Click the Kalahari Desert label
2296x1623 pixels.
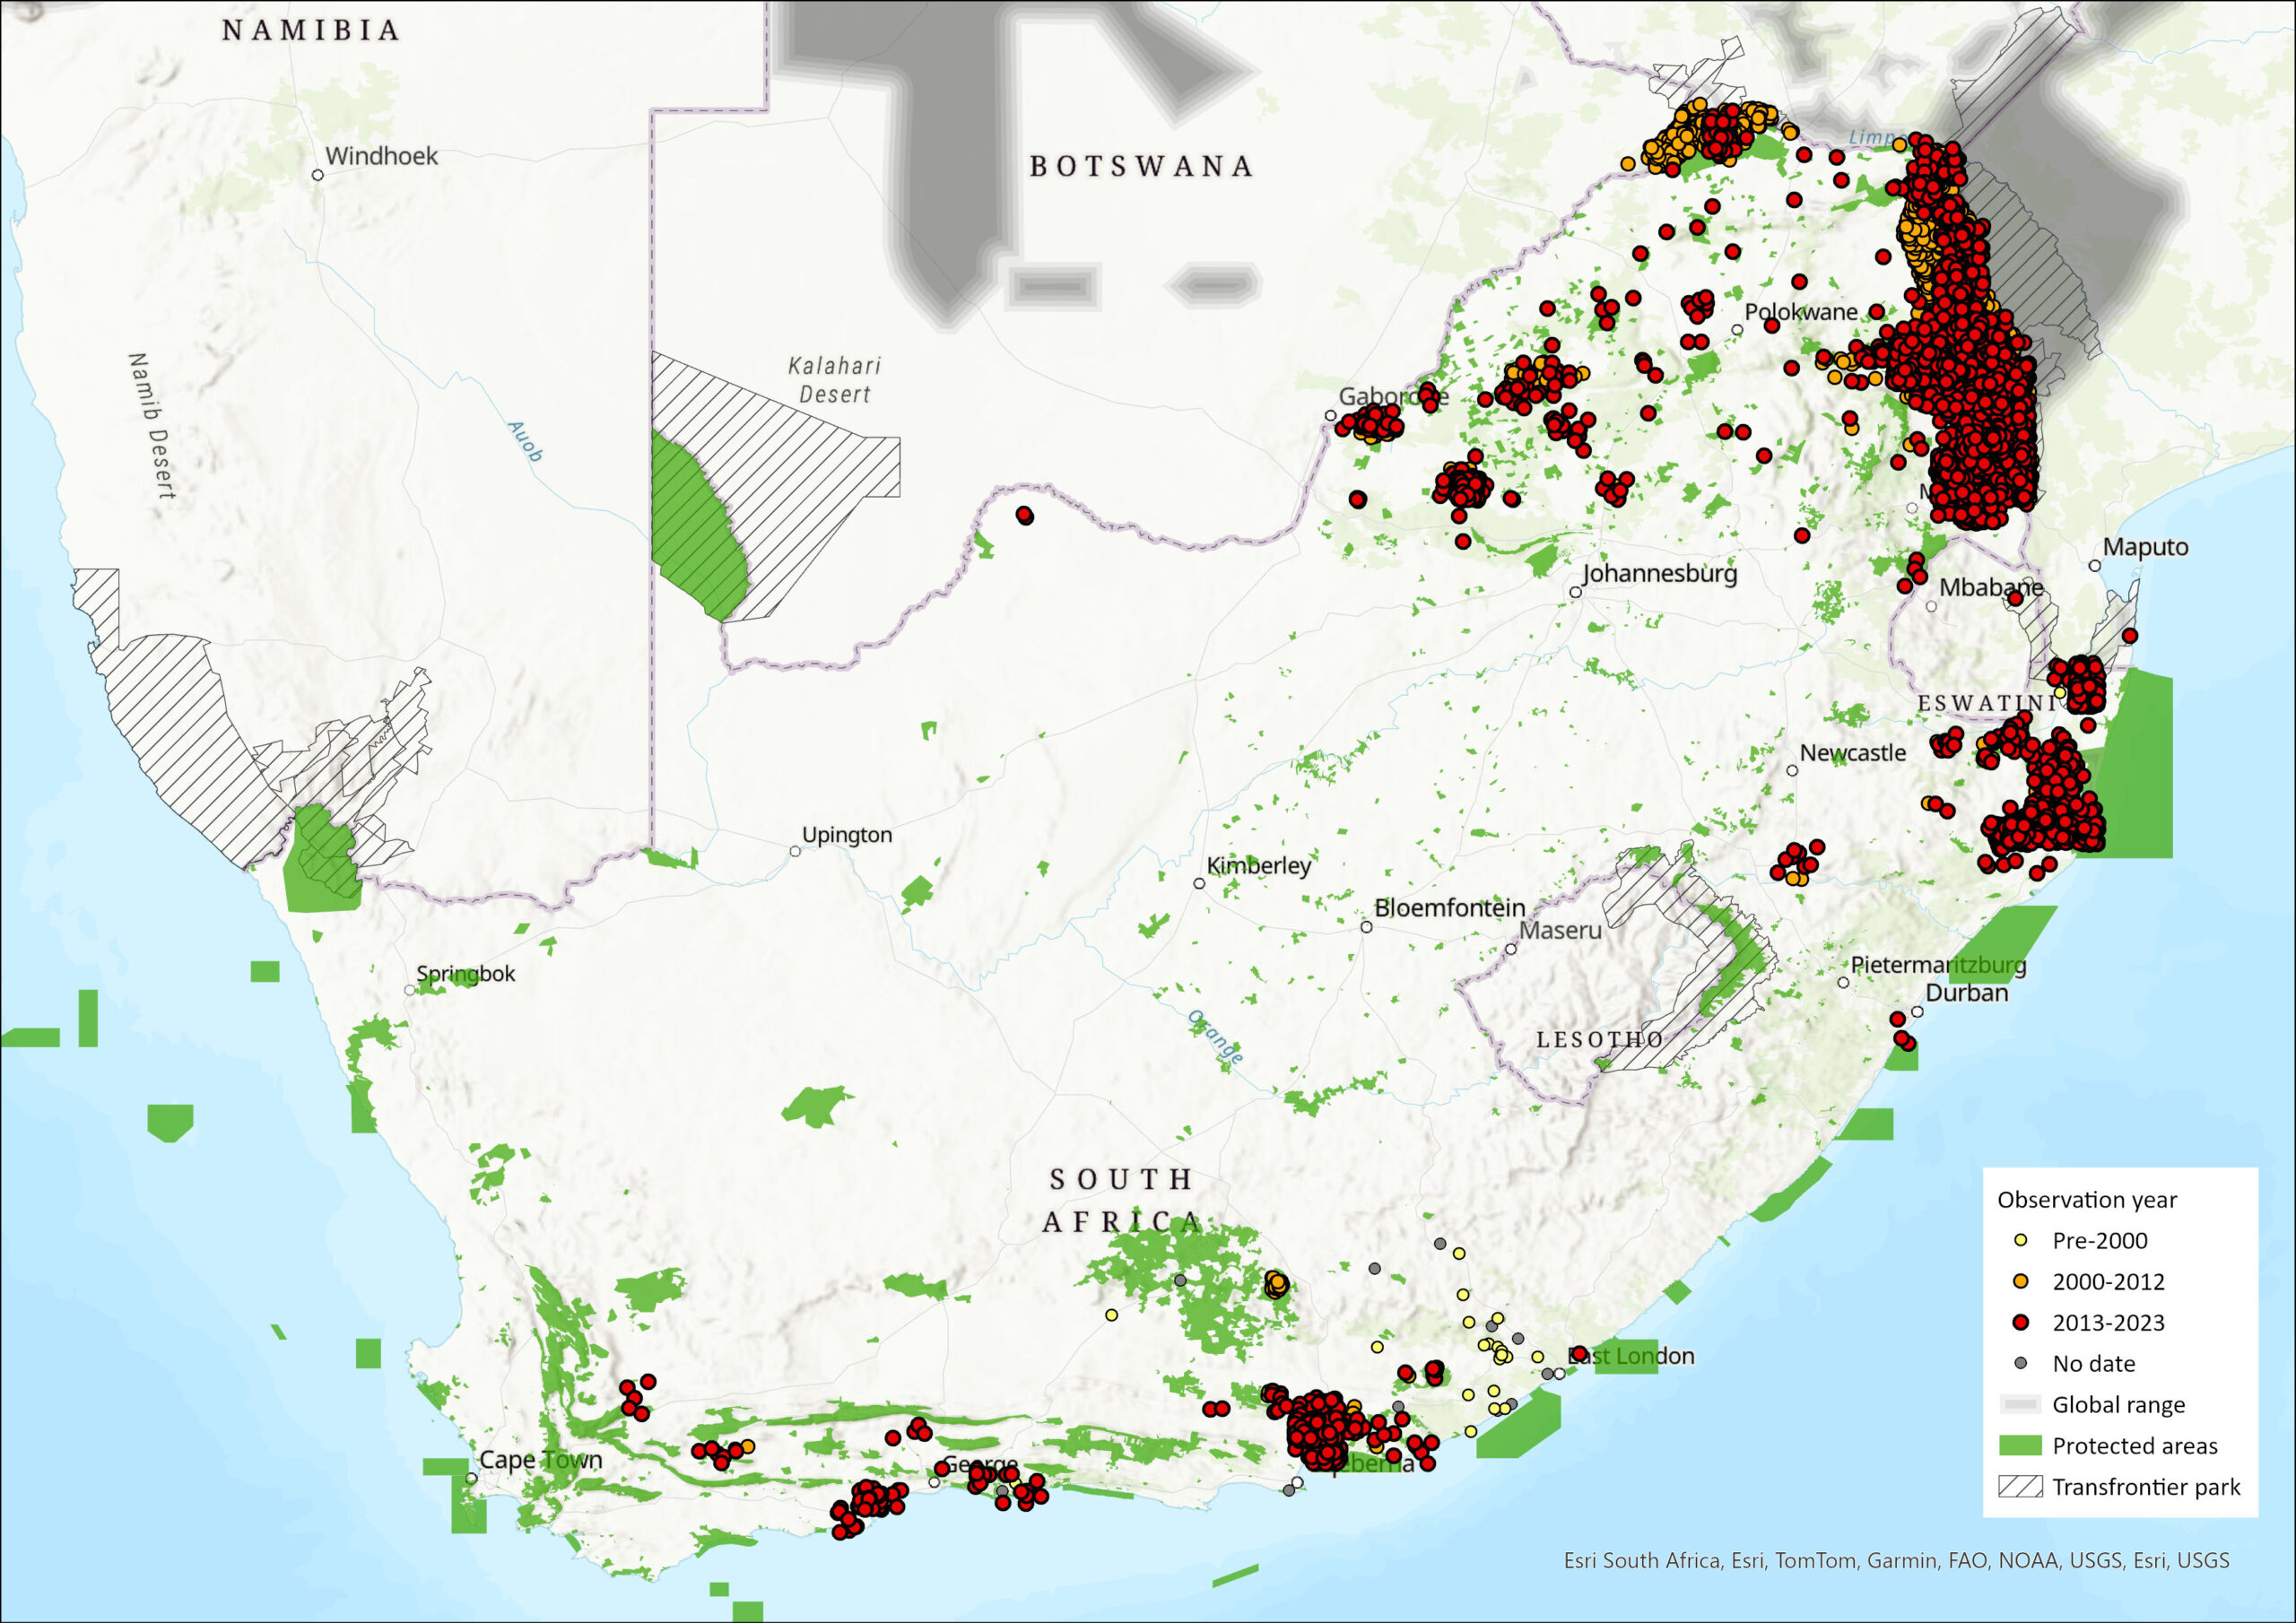[x=834, y=380]
